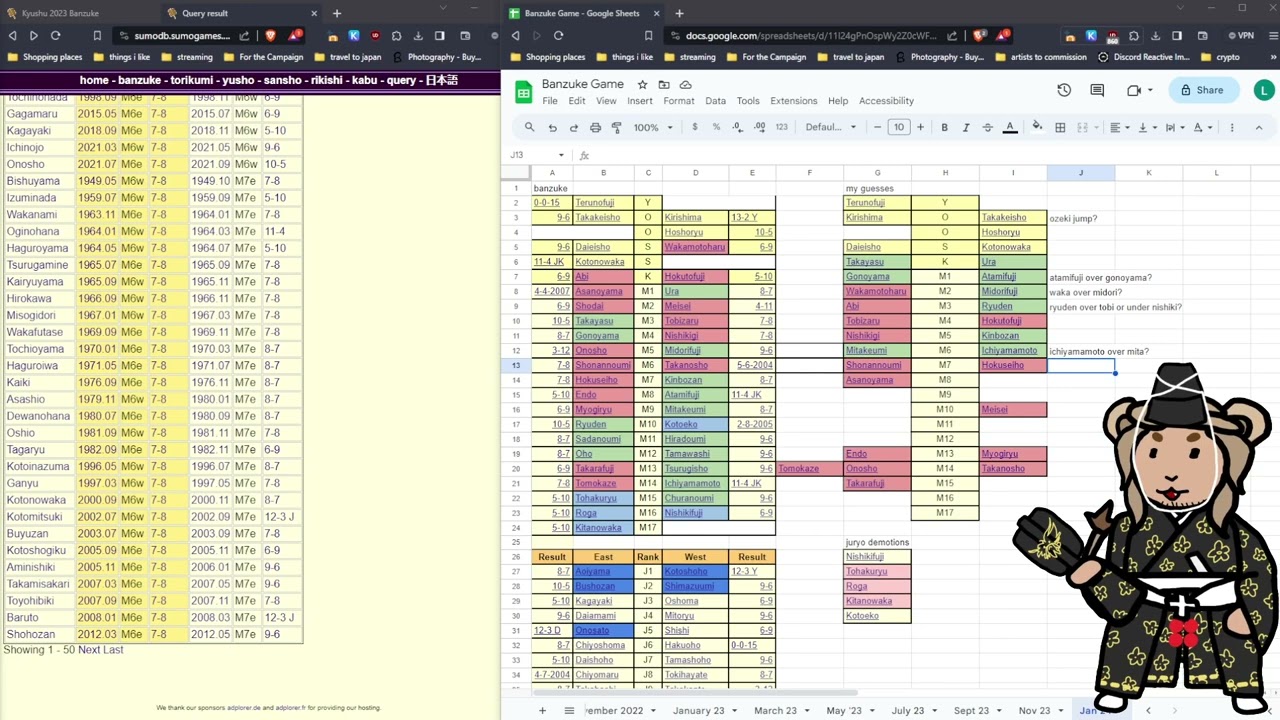1280x720 pixels.
Task: Open the fill color picker
Action: [1037, 127]
